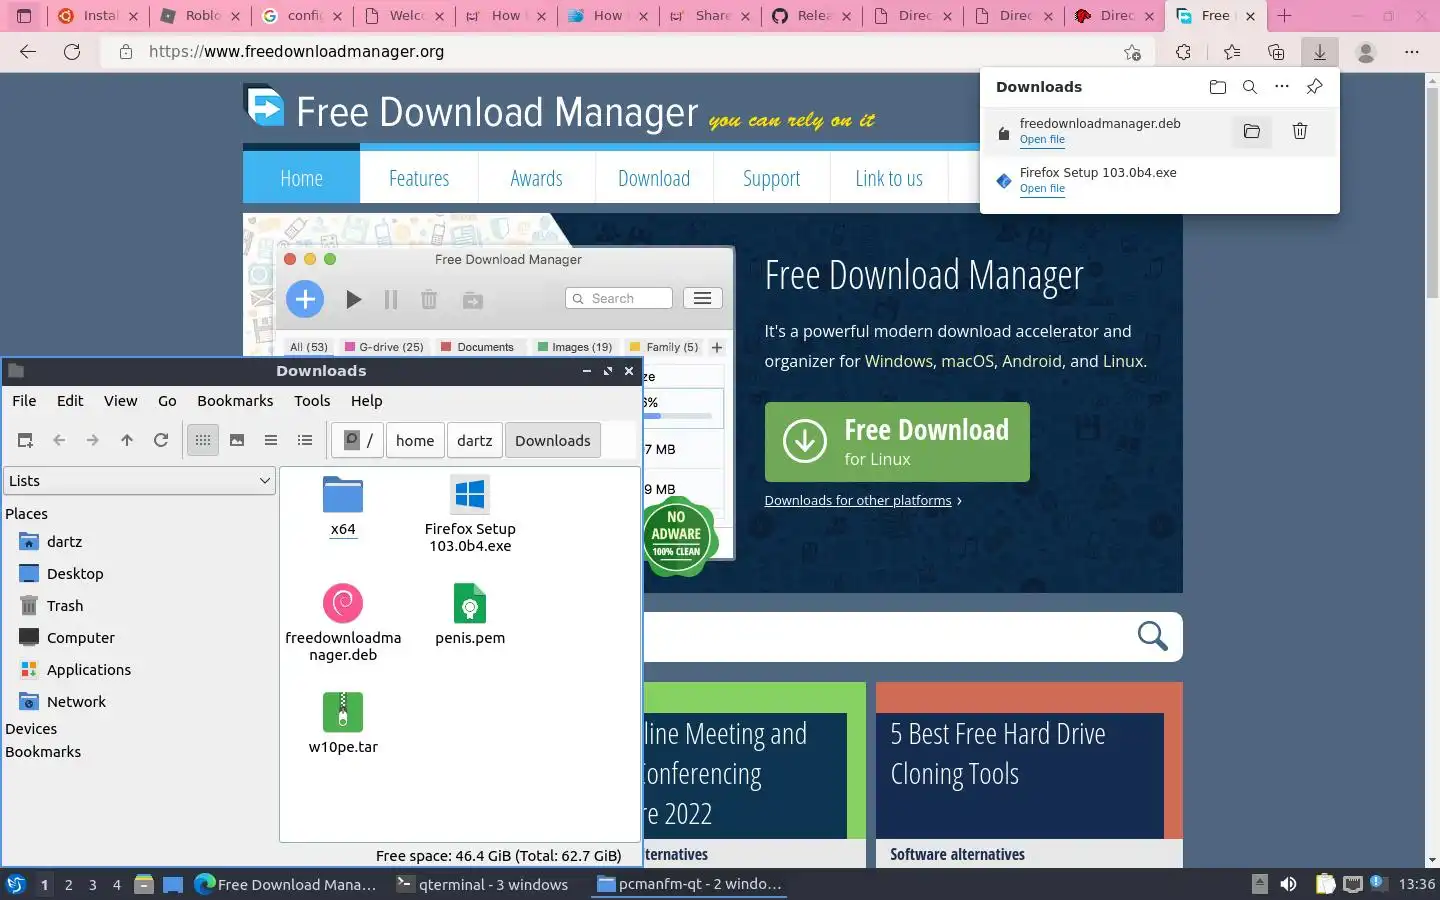Open more options in Edge Downloads panel
1440x900 pixels.
tap(1282, 87)
